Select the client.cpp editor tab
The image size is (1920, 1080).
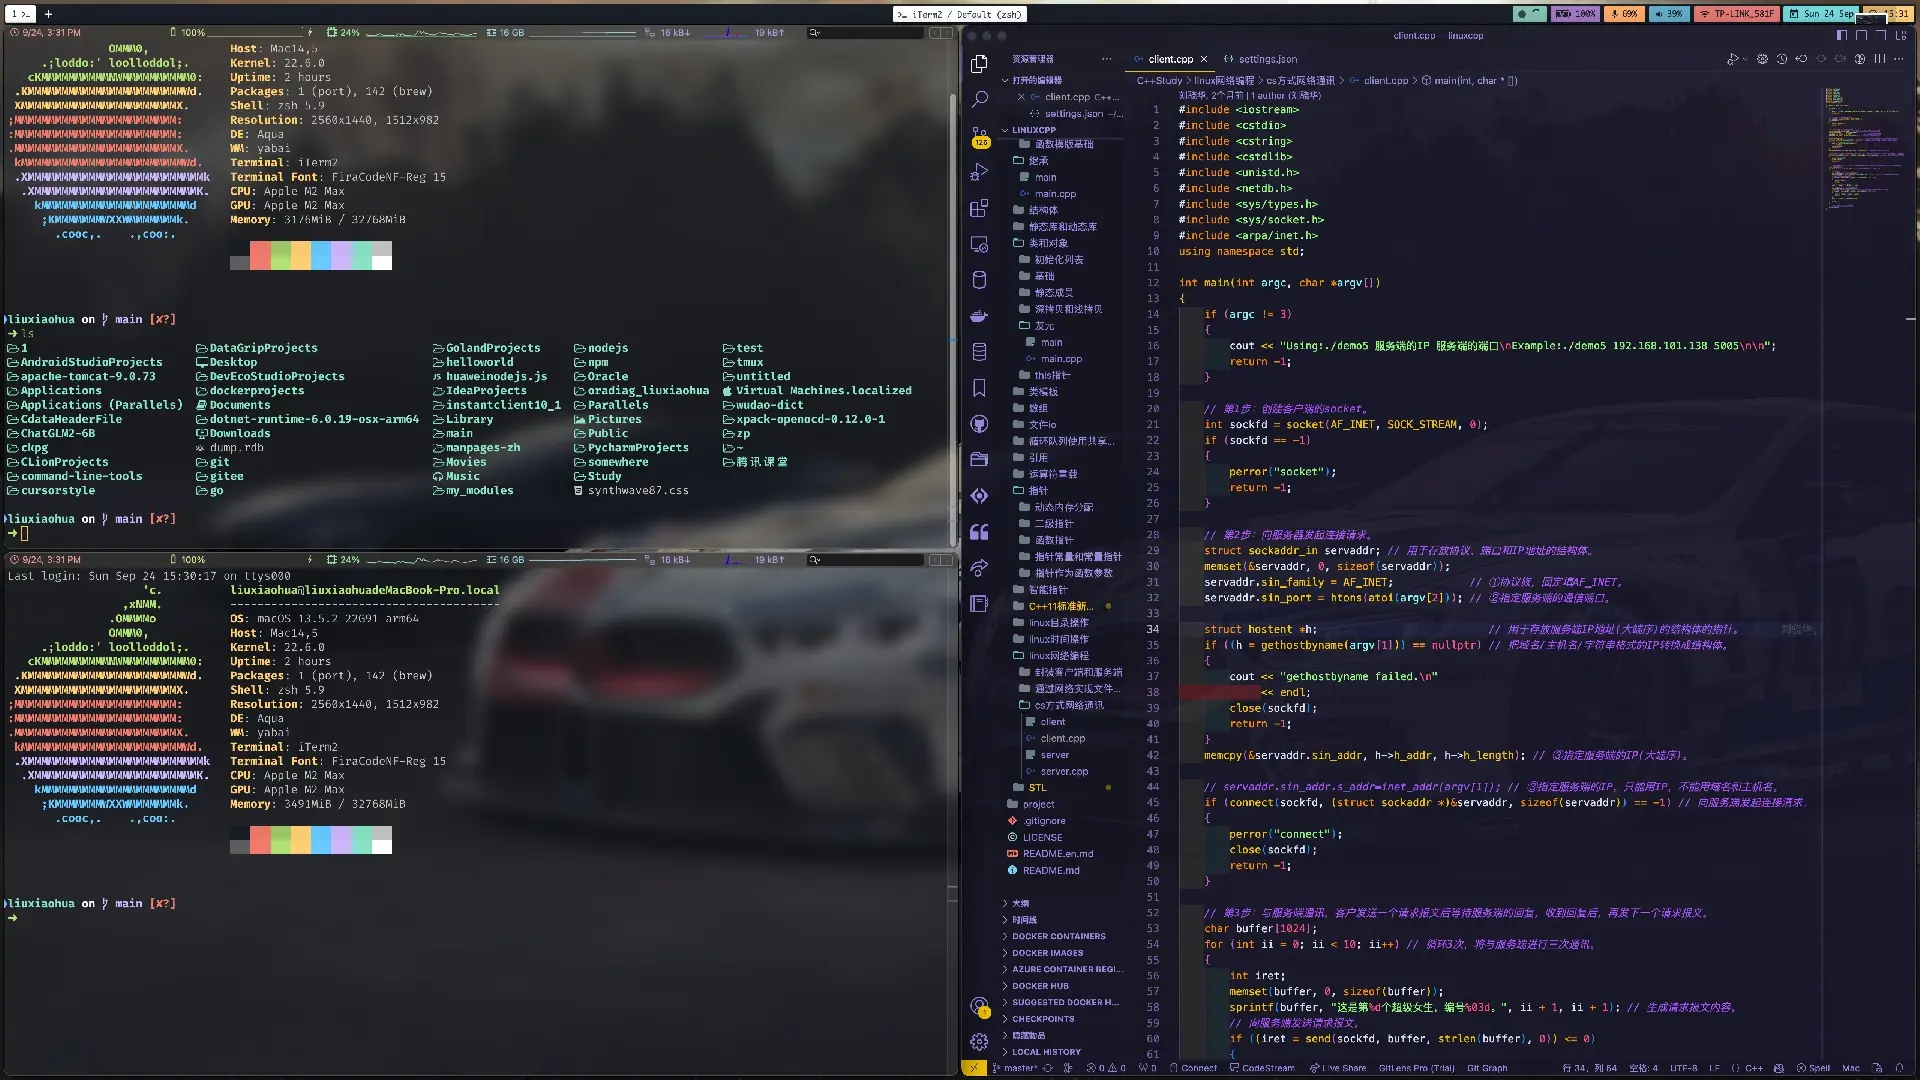pyautogui.click(x=1169, y=59)
